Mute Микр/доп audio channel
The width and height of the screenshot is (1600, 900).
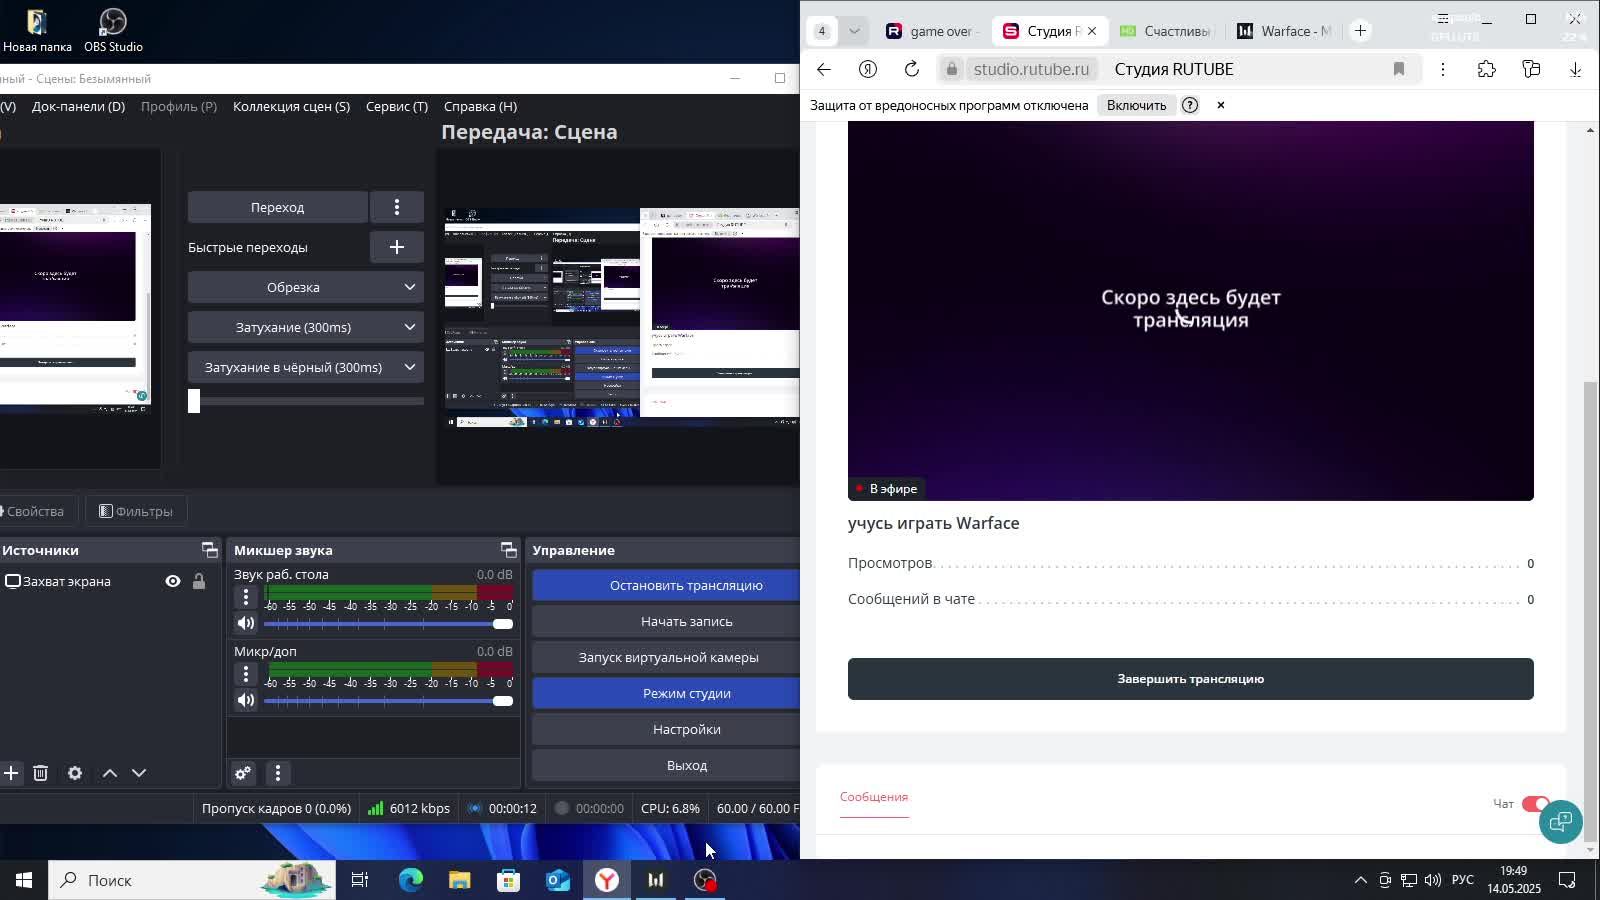click(246, 700)
